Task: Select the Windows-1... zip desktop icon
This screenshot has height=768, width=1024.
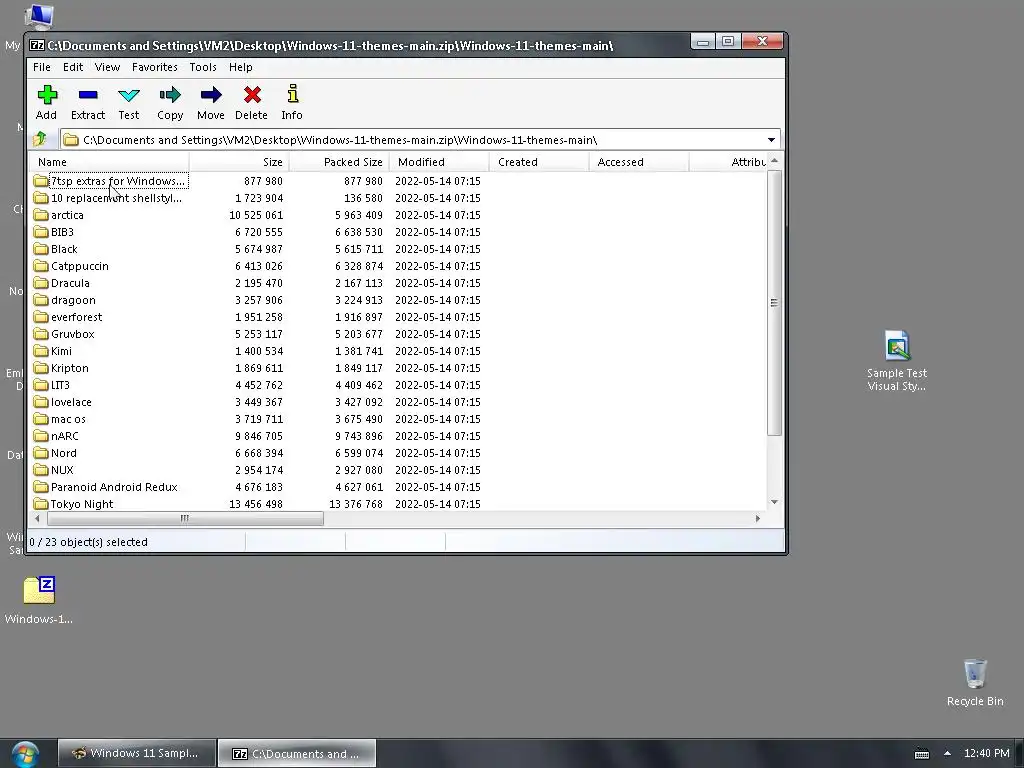Action: pyautogui.click(x=39, y=590)
